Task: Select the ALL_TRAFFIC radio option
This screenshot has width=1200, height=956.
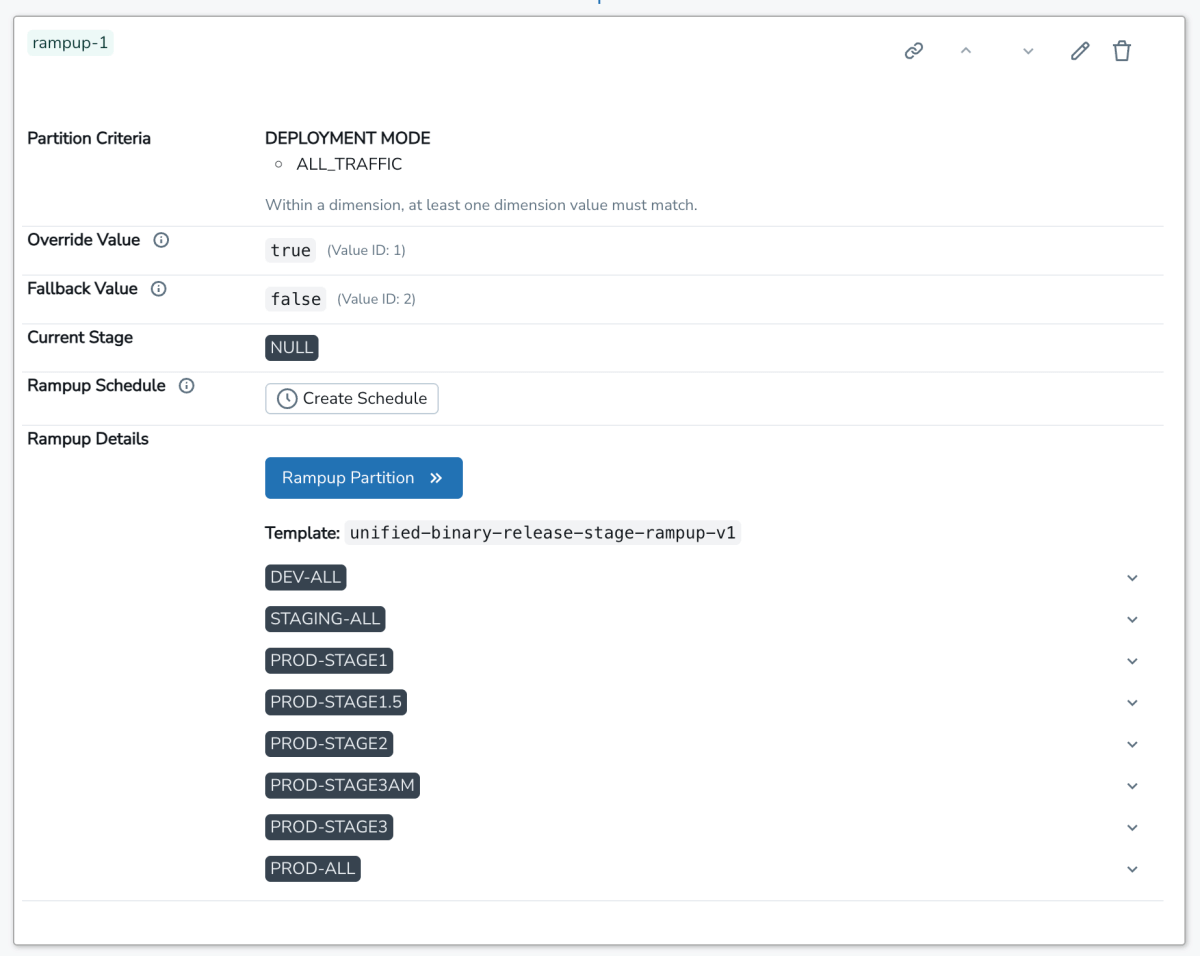Action: 278,163
